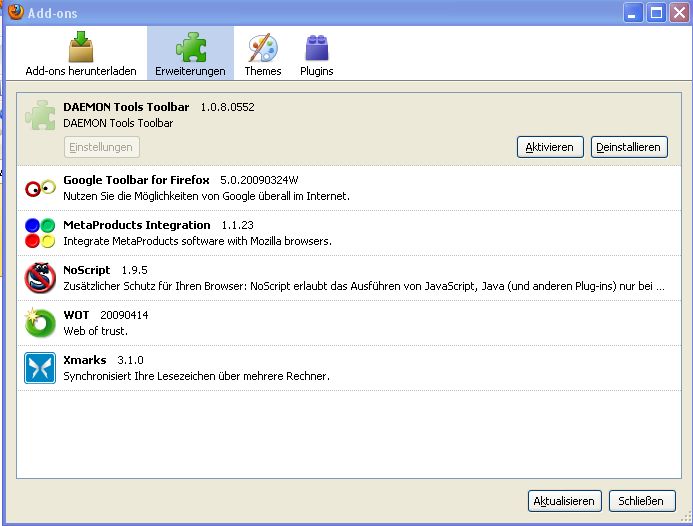Click Deinstallieren for DAEMON Tools Toolbar
Viewport: 693px width, 526px height.
[628, 147]
